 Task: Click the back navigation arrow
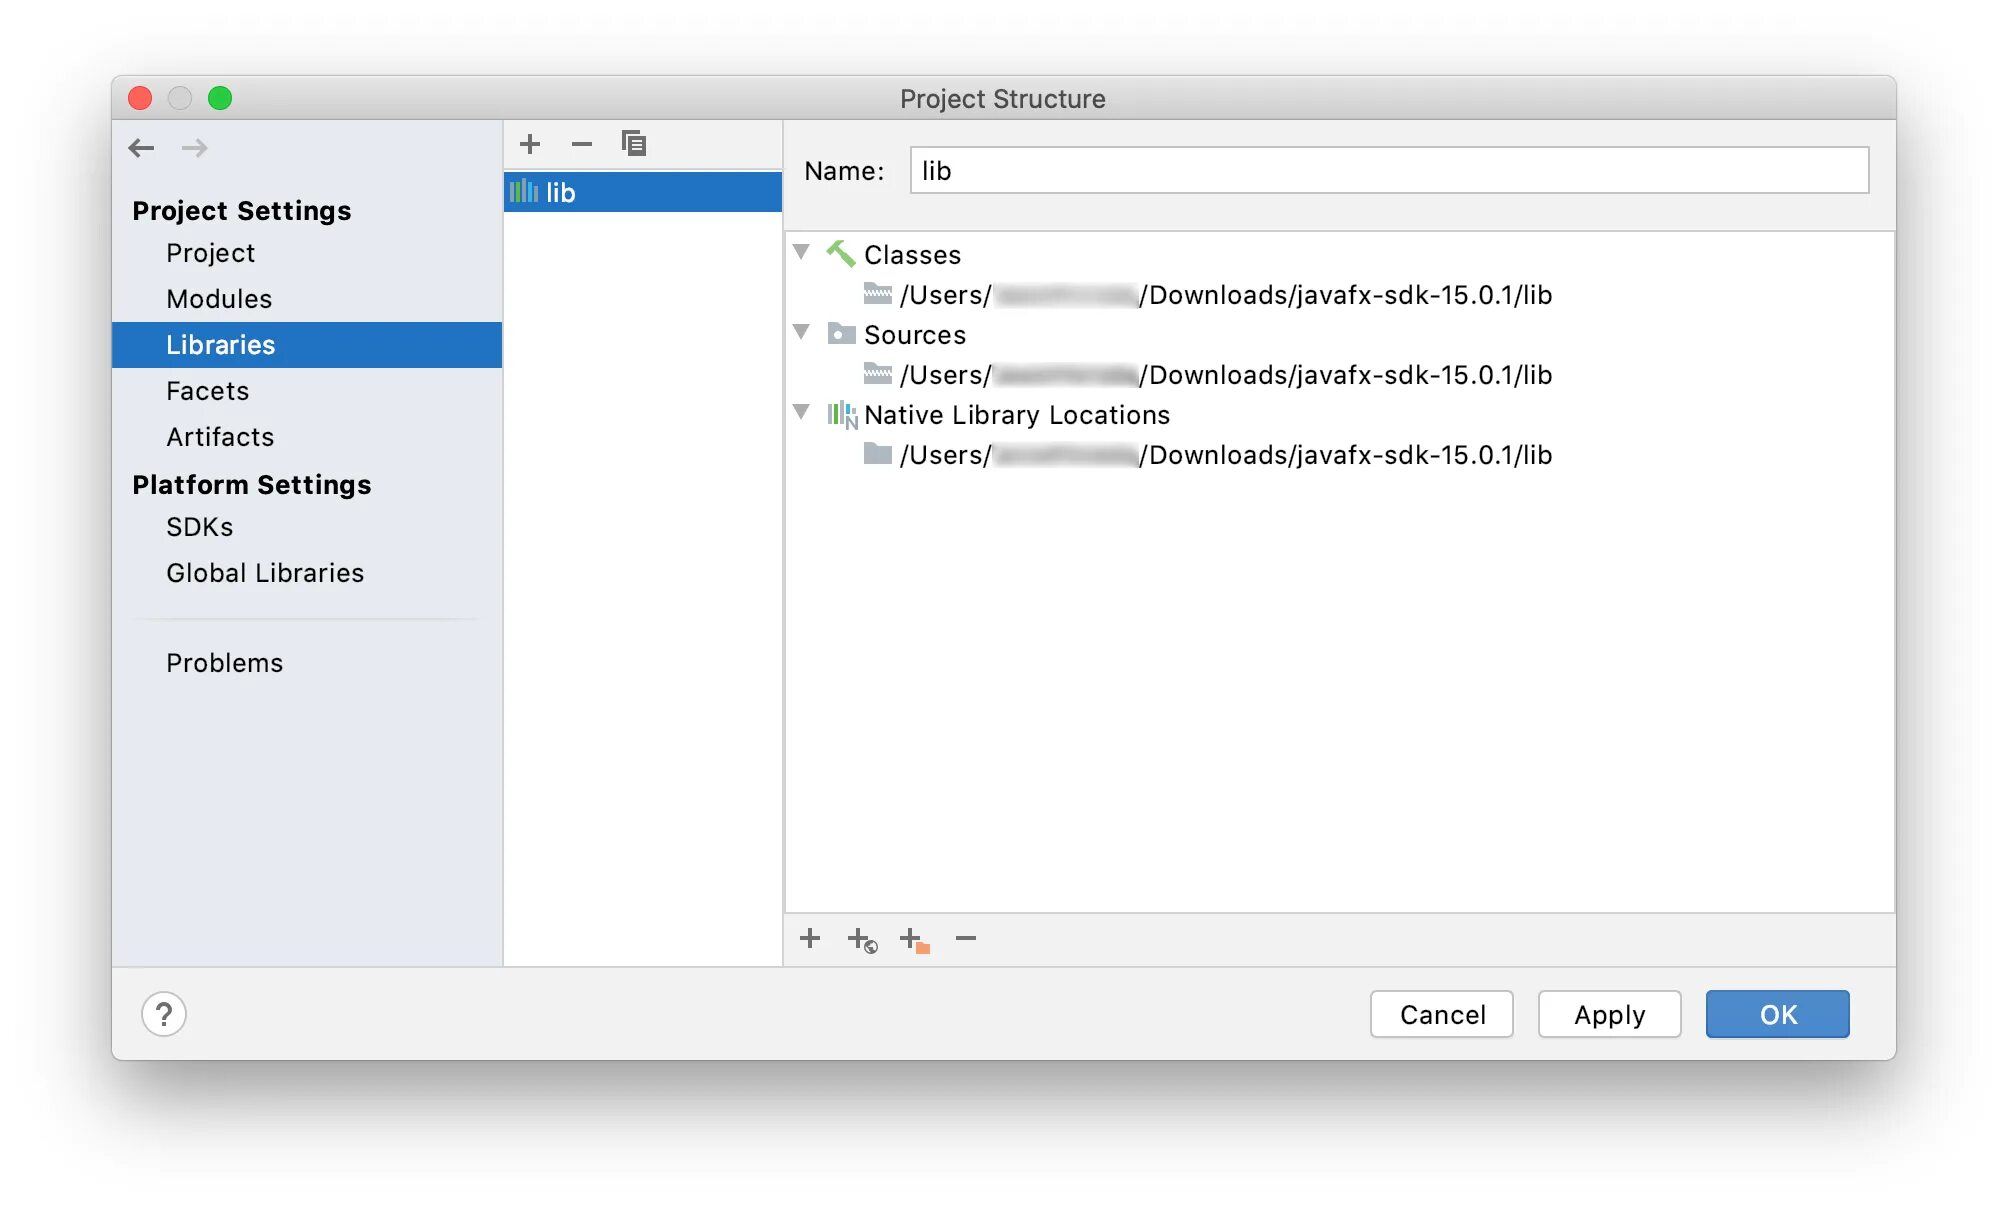point(142,148)
